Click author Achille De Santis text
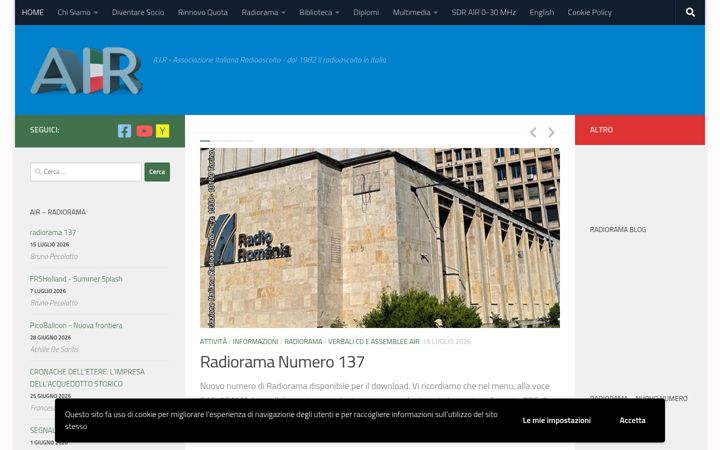Screen dimensions: 720x450 click(54, 349)
